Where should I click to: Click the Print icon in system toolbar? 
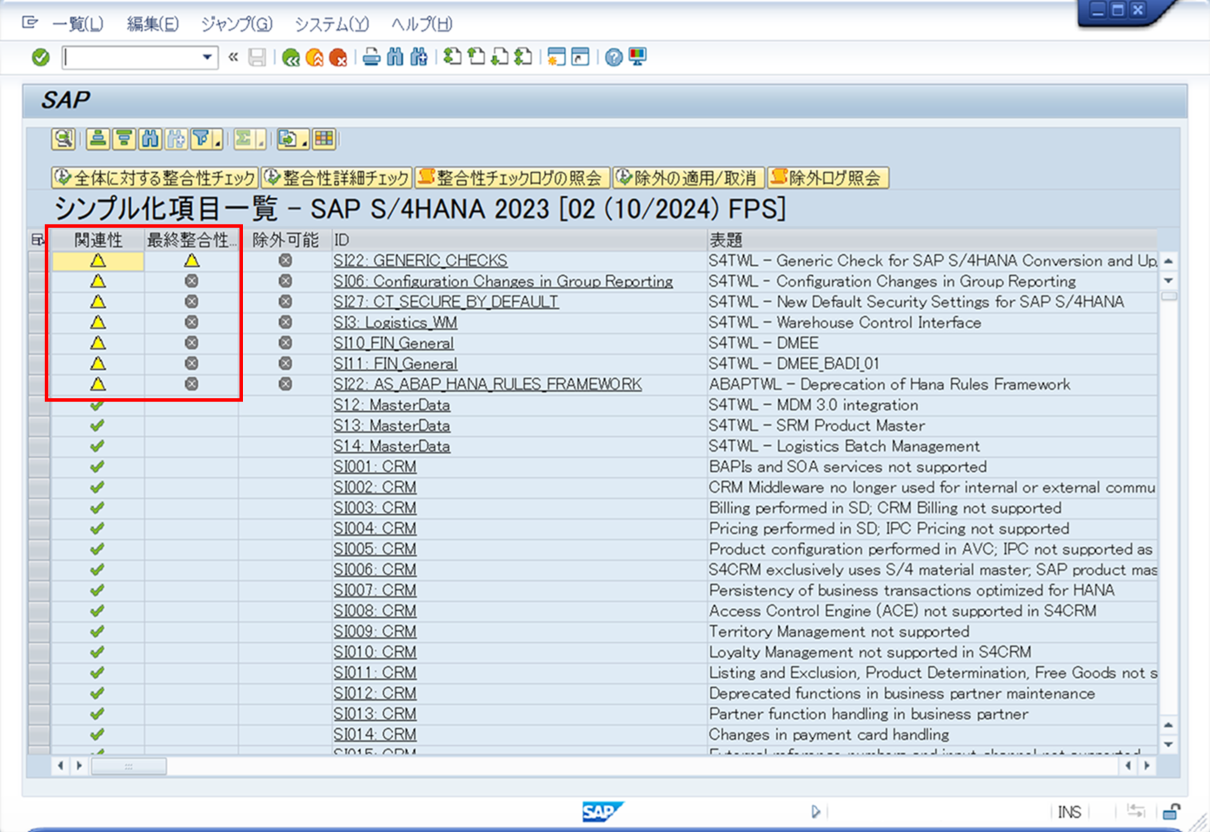click(x=371, y=57)
